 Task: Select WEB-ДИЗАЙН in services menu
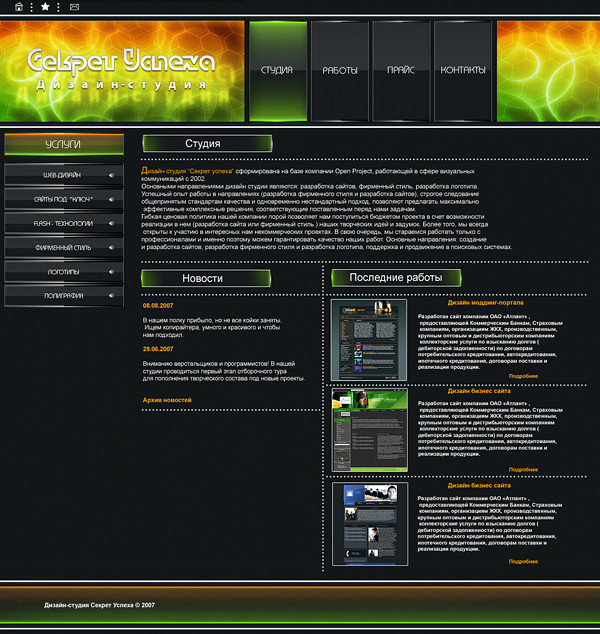pyautogui.click(x=64, y=175)
